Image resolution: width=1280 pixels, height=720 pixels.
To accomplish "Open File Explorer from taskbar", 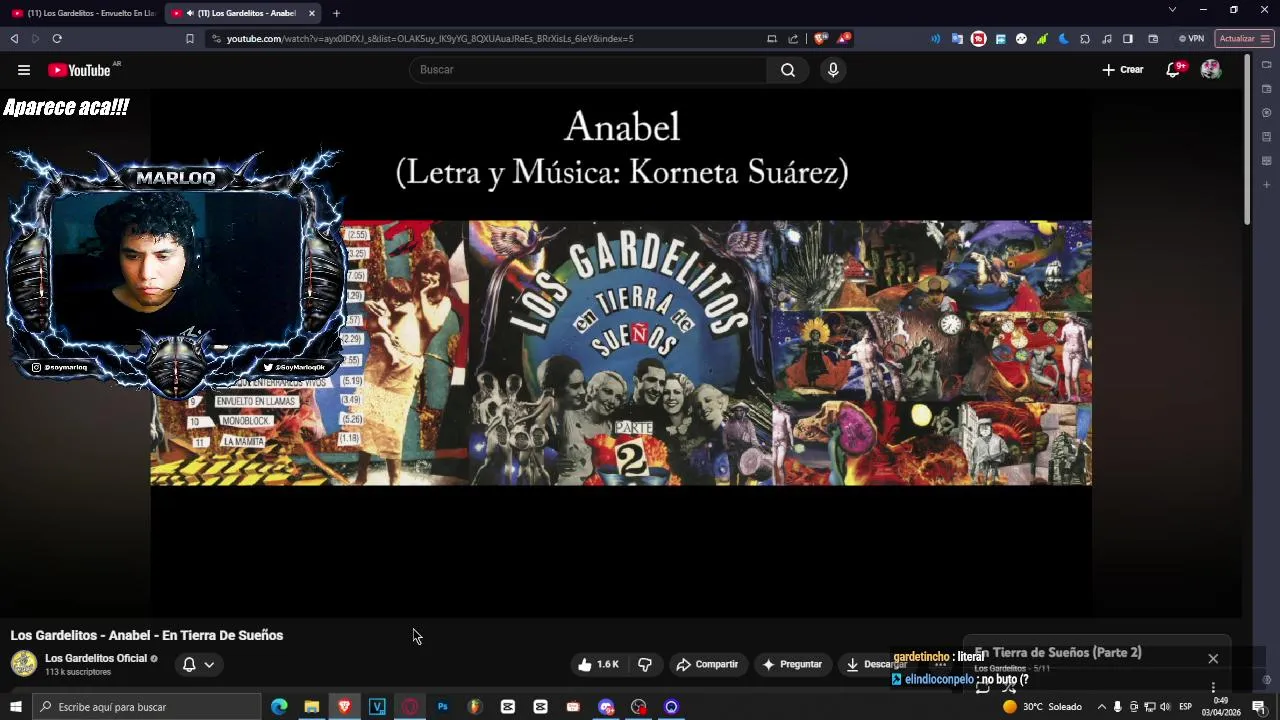I will coord(312,707).
